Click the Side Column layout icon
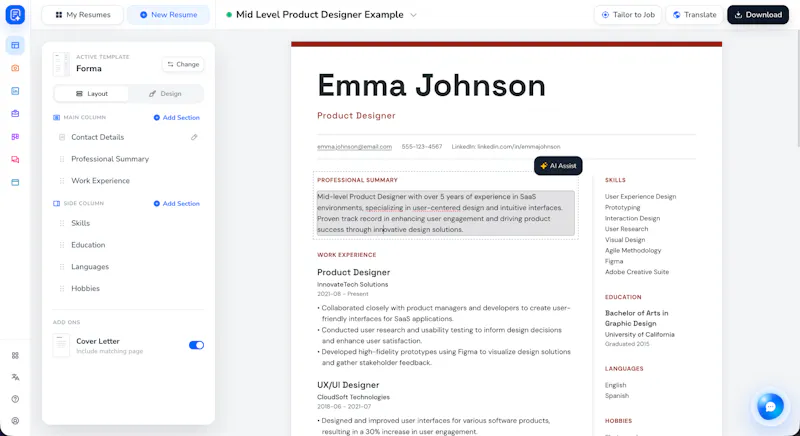Viewport: 800px width, 436px height. click(57, 203)
